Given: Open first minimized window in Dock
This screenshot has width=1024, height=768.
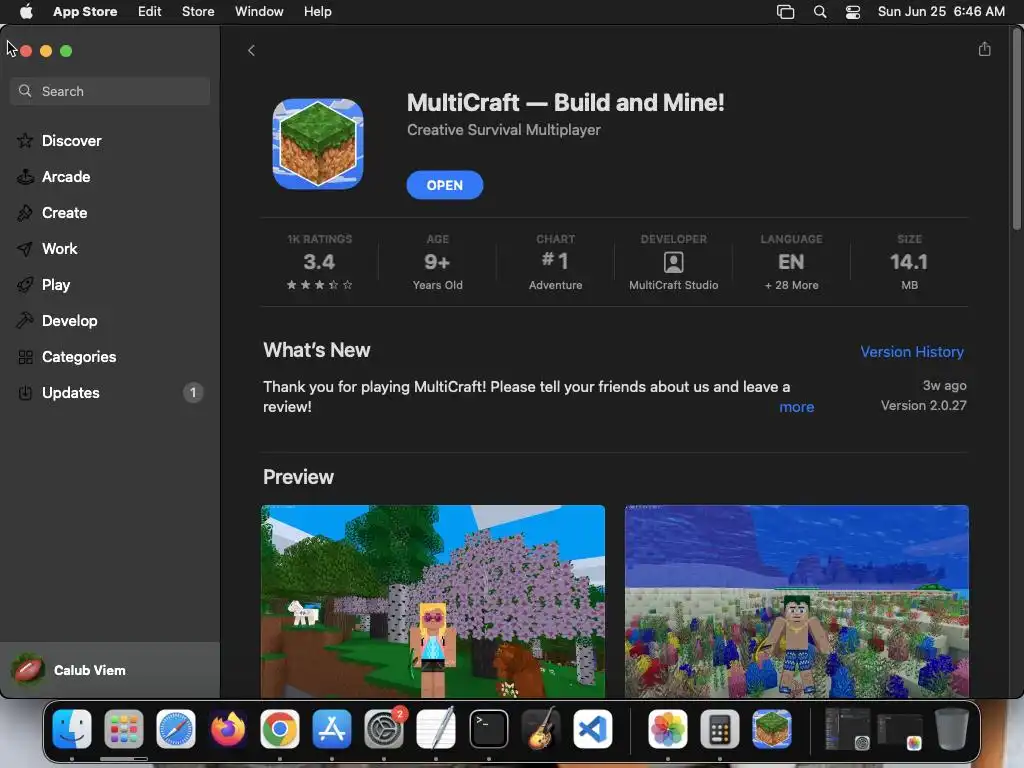Looking at the screenshot, I should point(848,729).
